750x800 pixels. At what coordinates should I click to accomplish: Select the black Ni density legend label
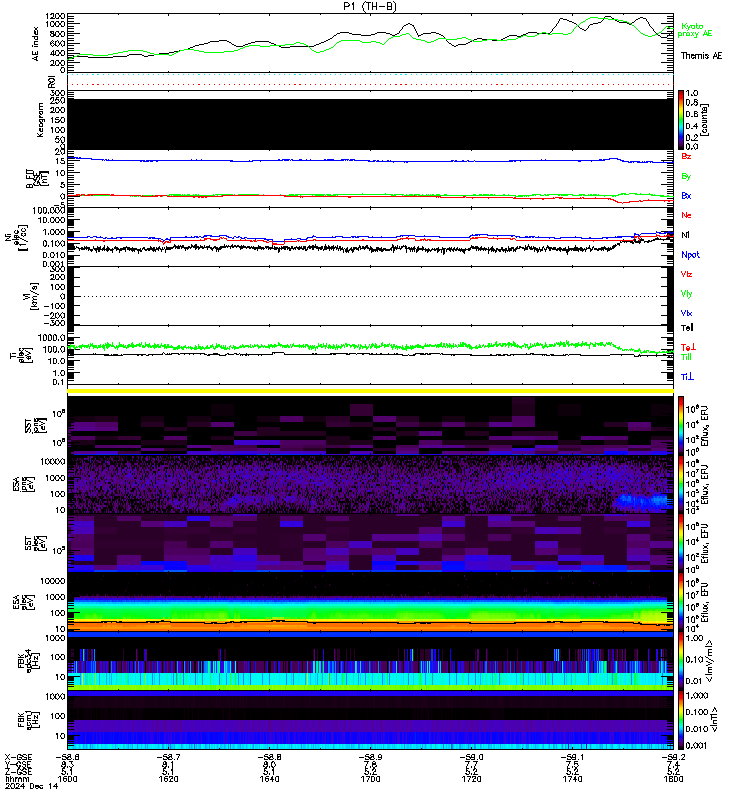(x=685, y=235)
